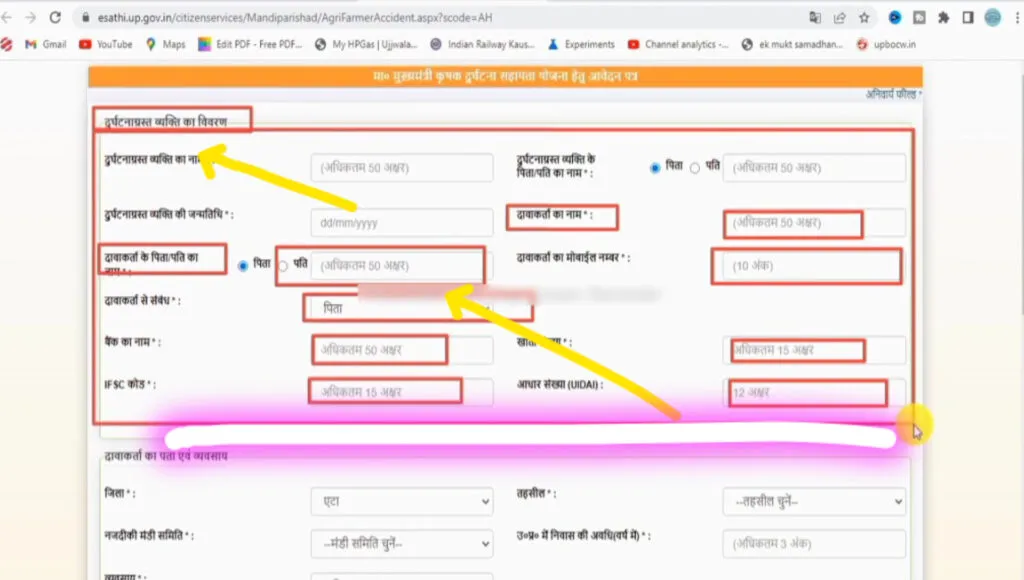Expand the मंडी समिति चुनें dropdown
The height and width of the screenshot is (580, 1024).
pyautogui.click(x=401, y=544)
